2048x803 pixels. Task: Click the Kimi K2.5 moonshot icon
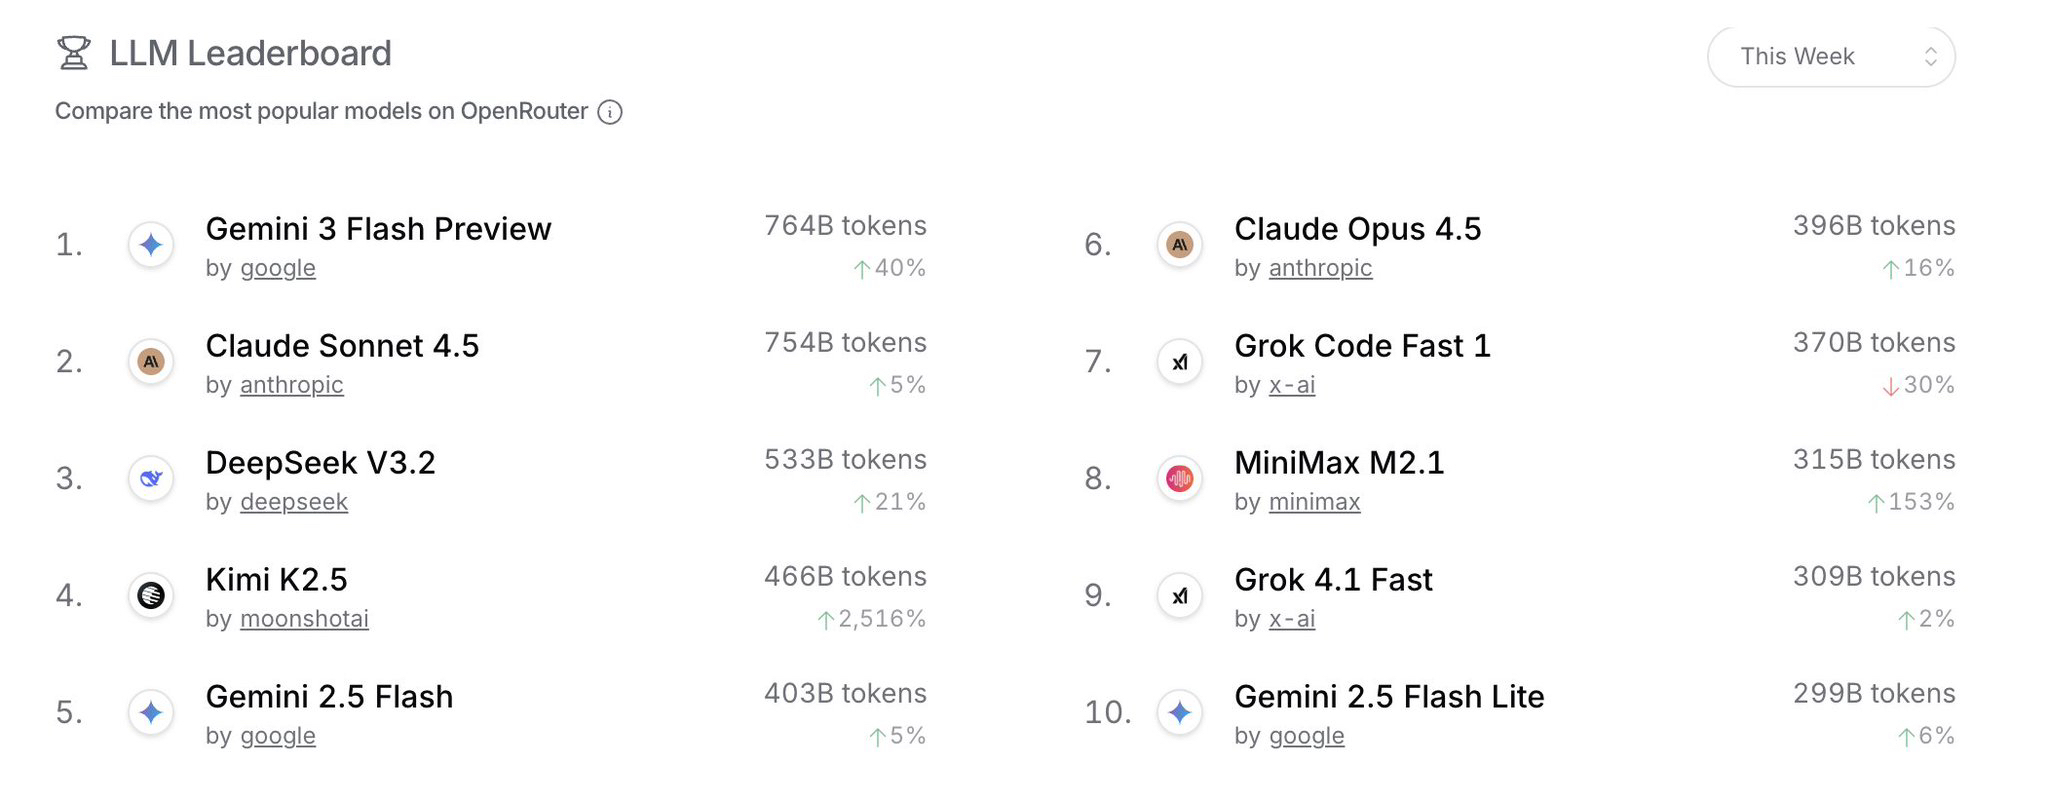pos(151,596)
